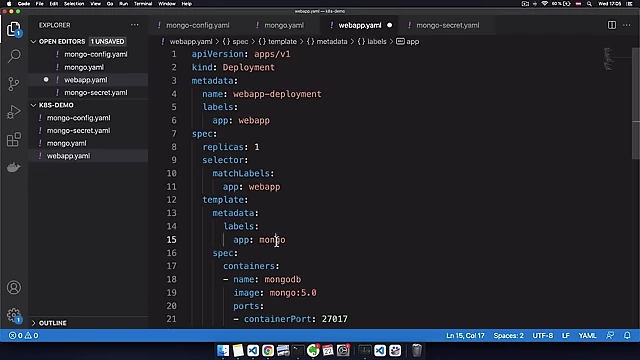Click the 1 UNSAVED badge
The height and width of the screenshot is (360, 640).
tap(107, 42)
